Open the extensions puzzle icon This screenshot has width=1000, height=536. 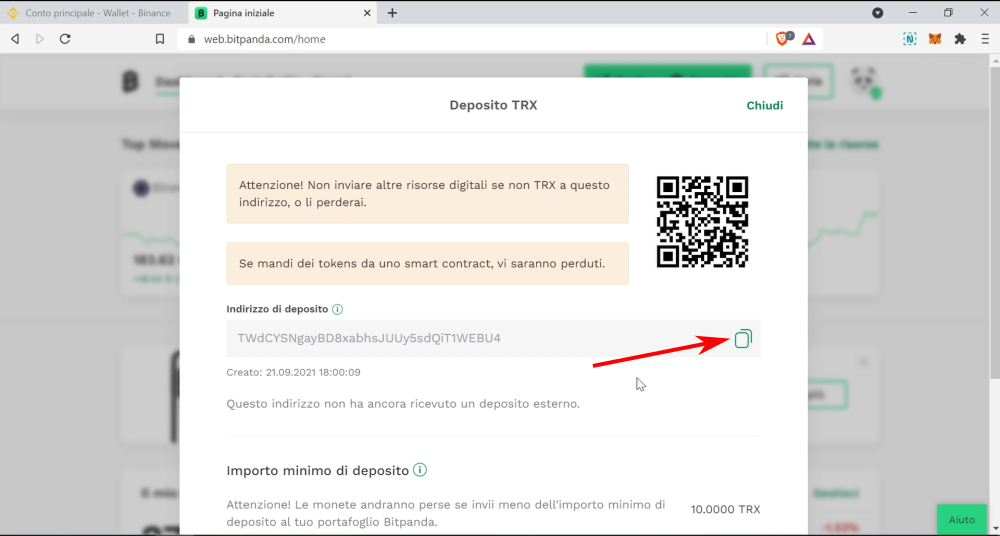pyautogui.click(x=960, y=39)
